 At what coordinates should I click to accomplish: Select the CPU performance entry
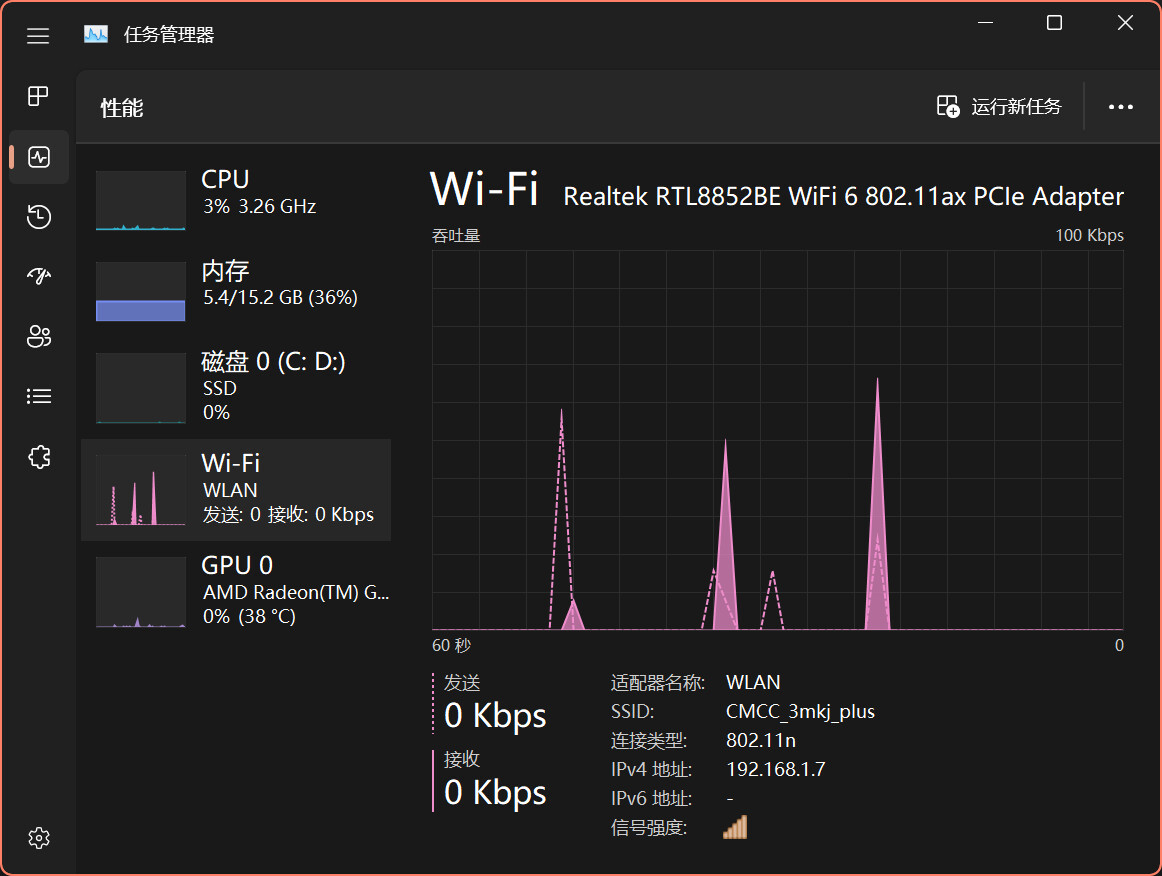[236, 199]
